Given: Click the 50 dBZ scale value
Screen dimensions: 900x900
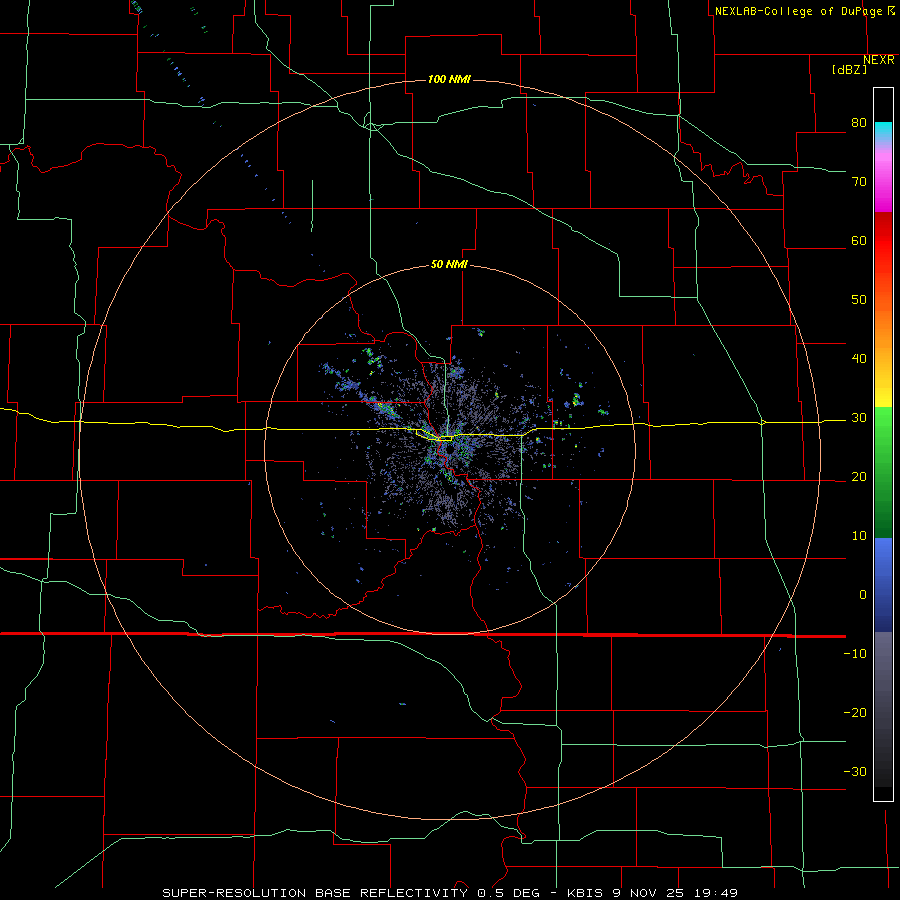Looking at the screenshot, I should [859, 300].
